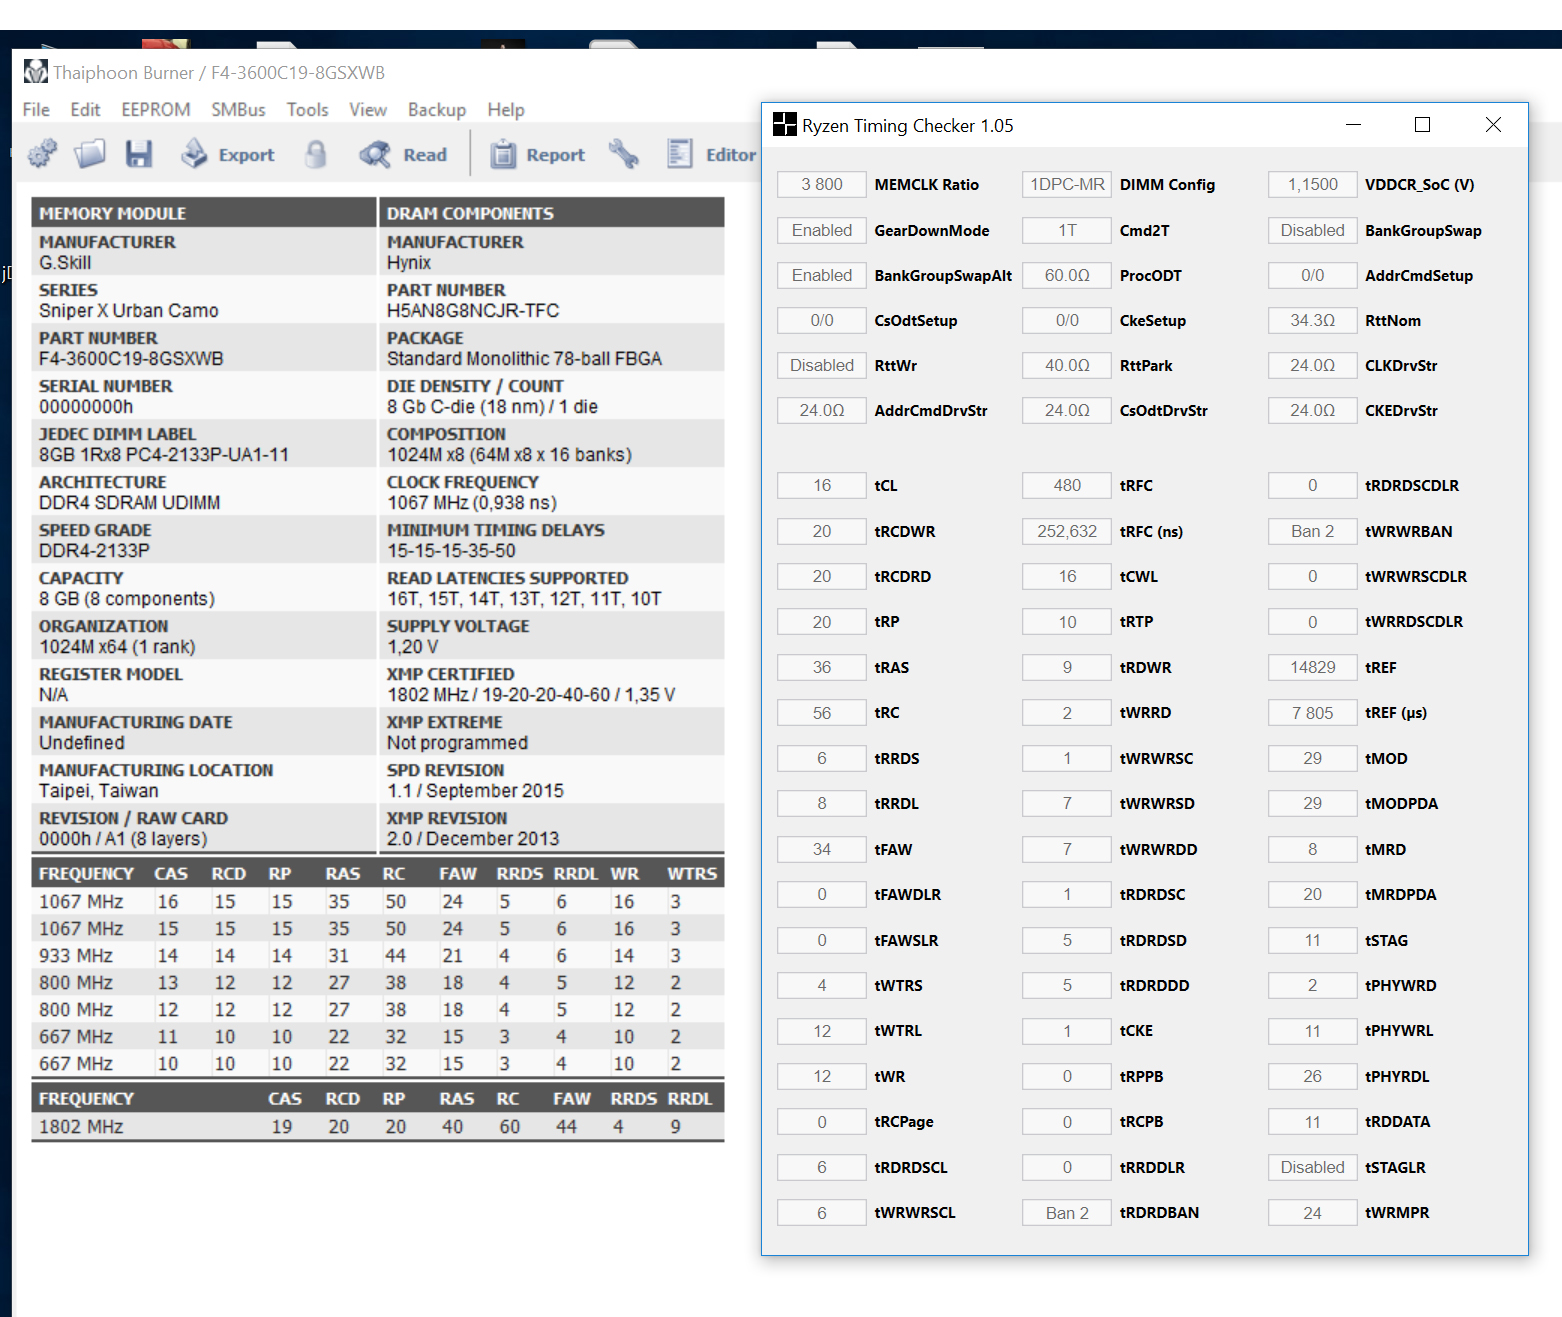This screenshot has height=1317, width=1562.
Task: Select the Hynix manufacturer text
Action: pos(409,262)
